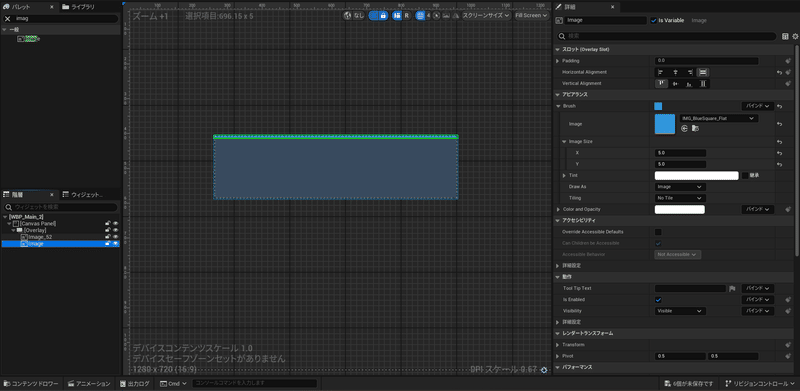Screen dimensions: 800x391
Task: Switch to the ライブラリ tab
Action: coord(78,7)
